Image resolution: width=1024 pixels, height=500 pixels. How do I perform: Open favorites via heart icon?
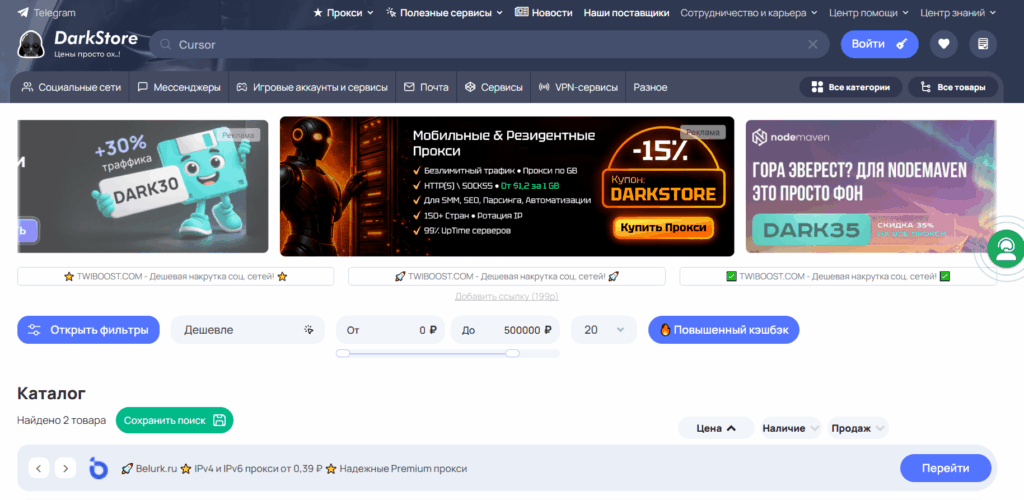pyautogui.click(x=944, y=44)
